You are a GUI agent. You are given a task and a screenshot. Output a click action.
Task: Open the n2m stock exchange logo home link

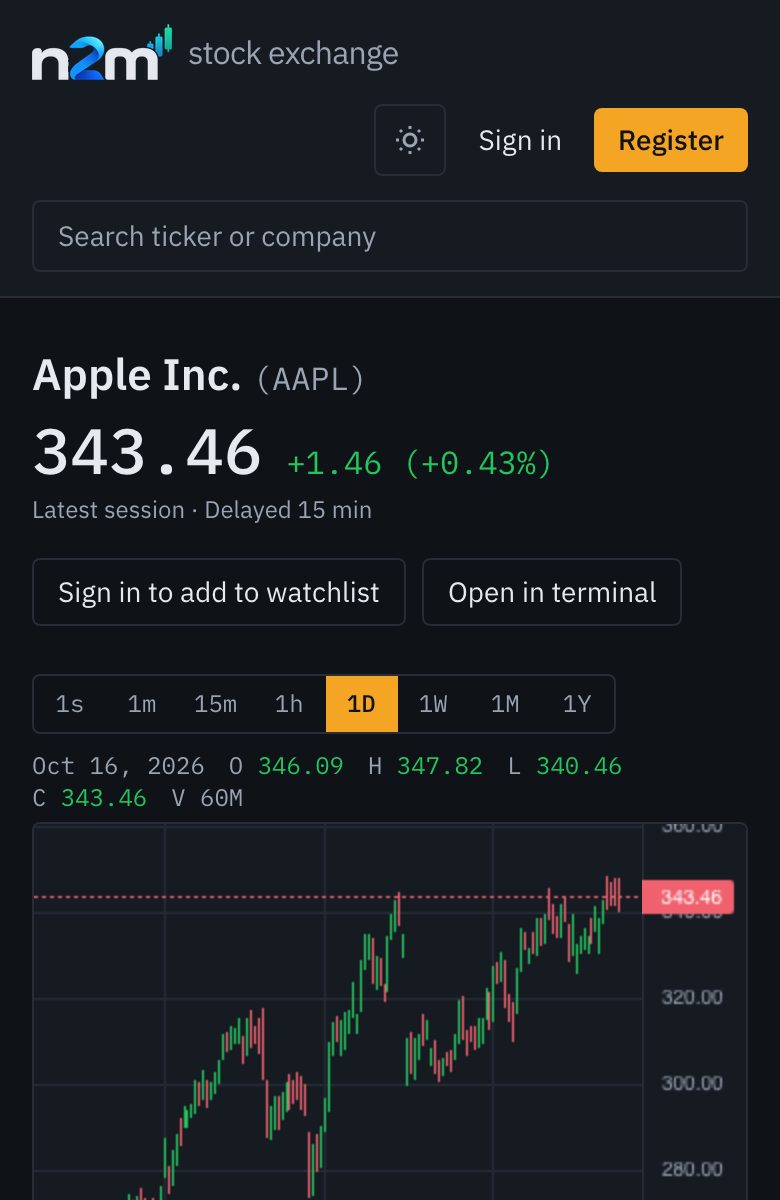(x=215, y=54)
